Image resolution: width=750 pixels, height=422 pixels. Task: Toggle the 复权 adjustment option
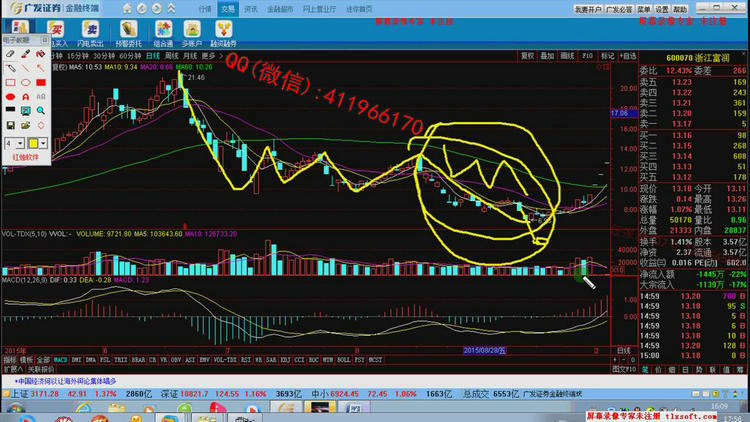(527, 56)
